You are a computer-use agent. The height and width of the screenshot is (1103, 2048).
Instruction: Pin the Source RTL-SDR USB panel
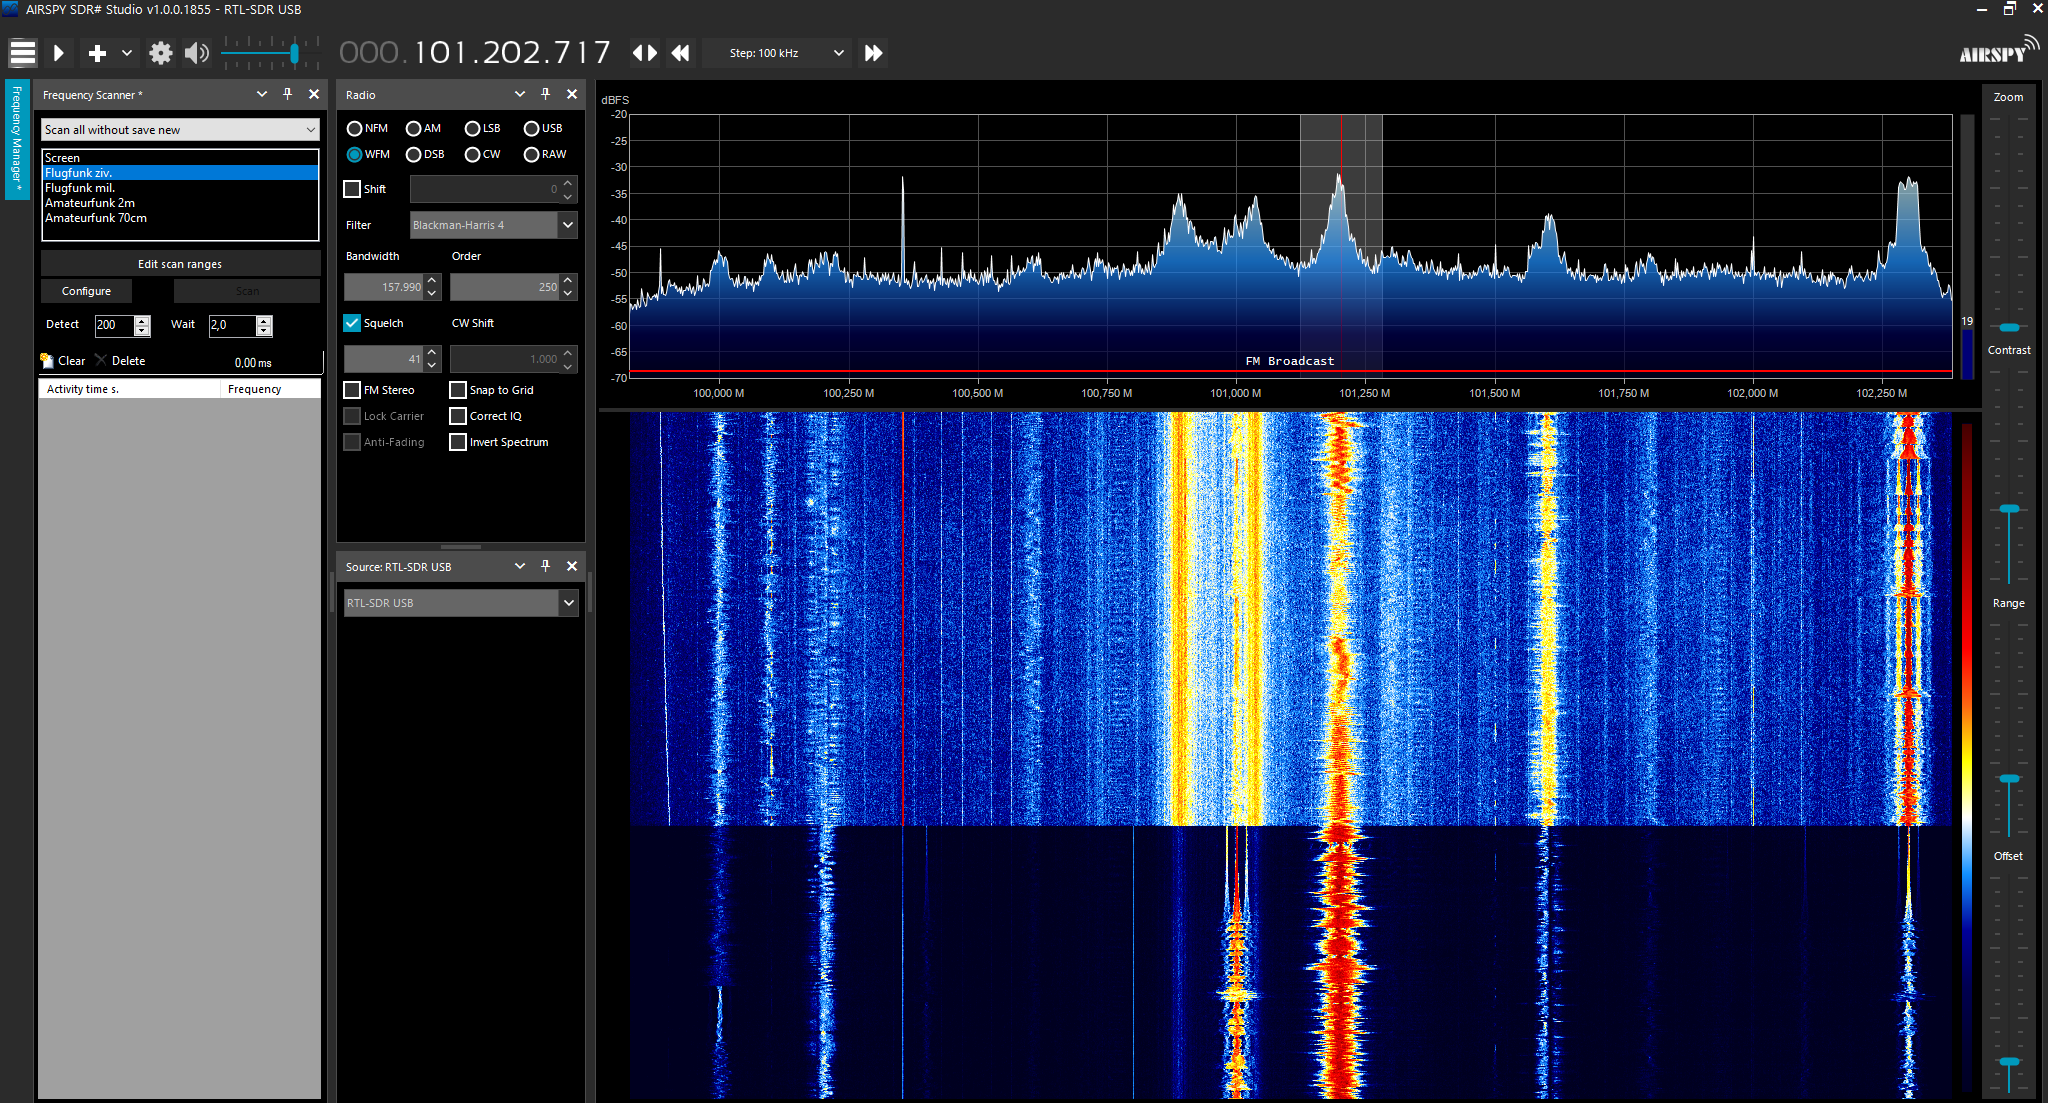tap(546, 566)
